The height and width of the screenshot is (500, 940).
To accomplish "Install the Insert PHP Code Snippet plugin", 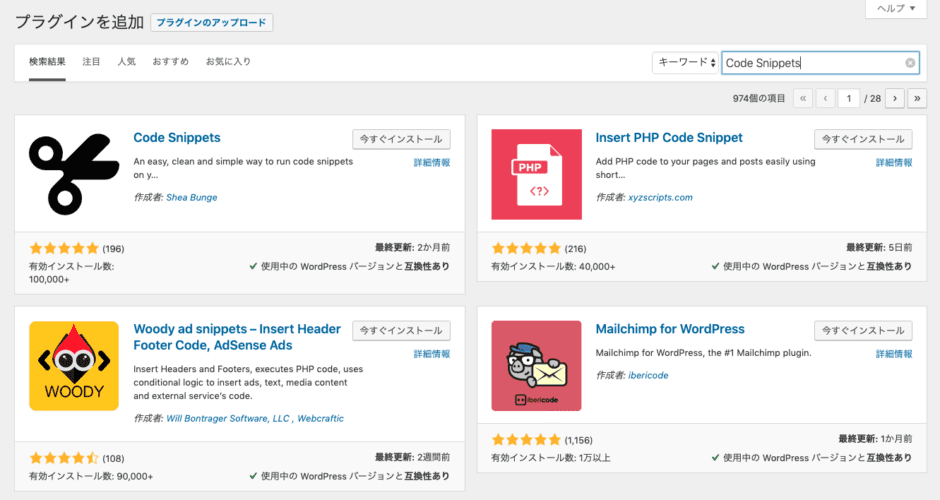I will 863,139.
